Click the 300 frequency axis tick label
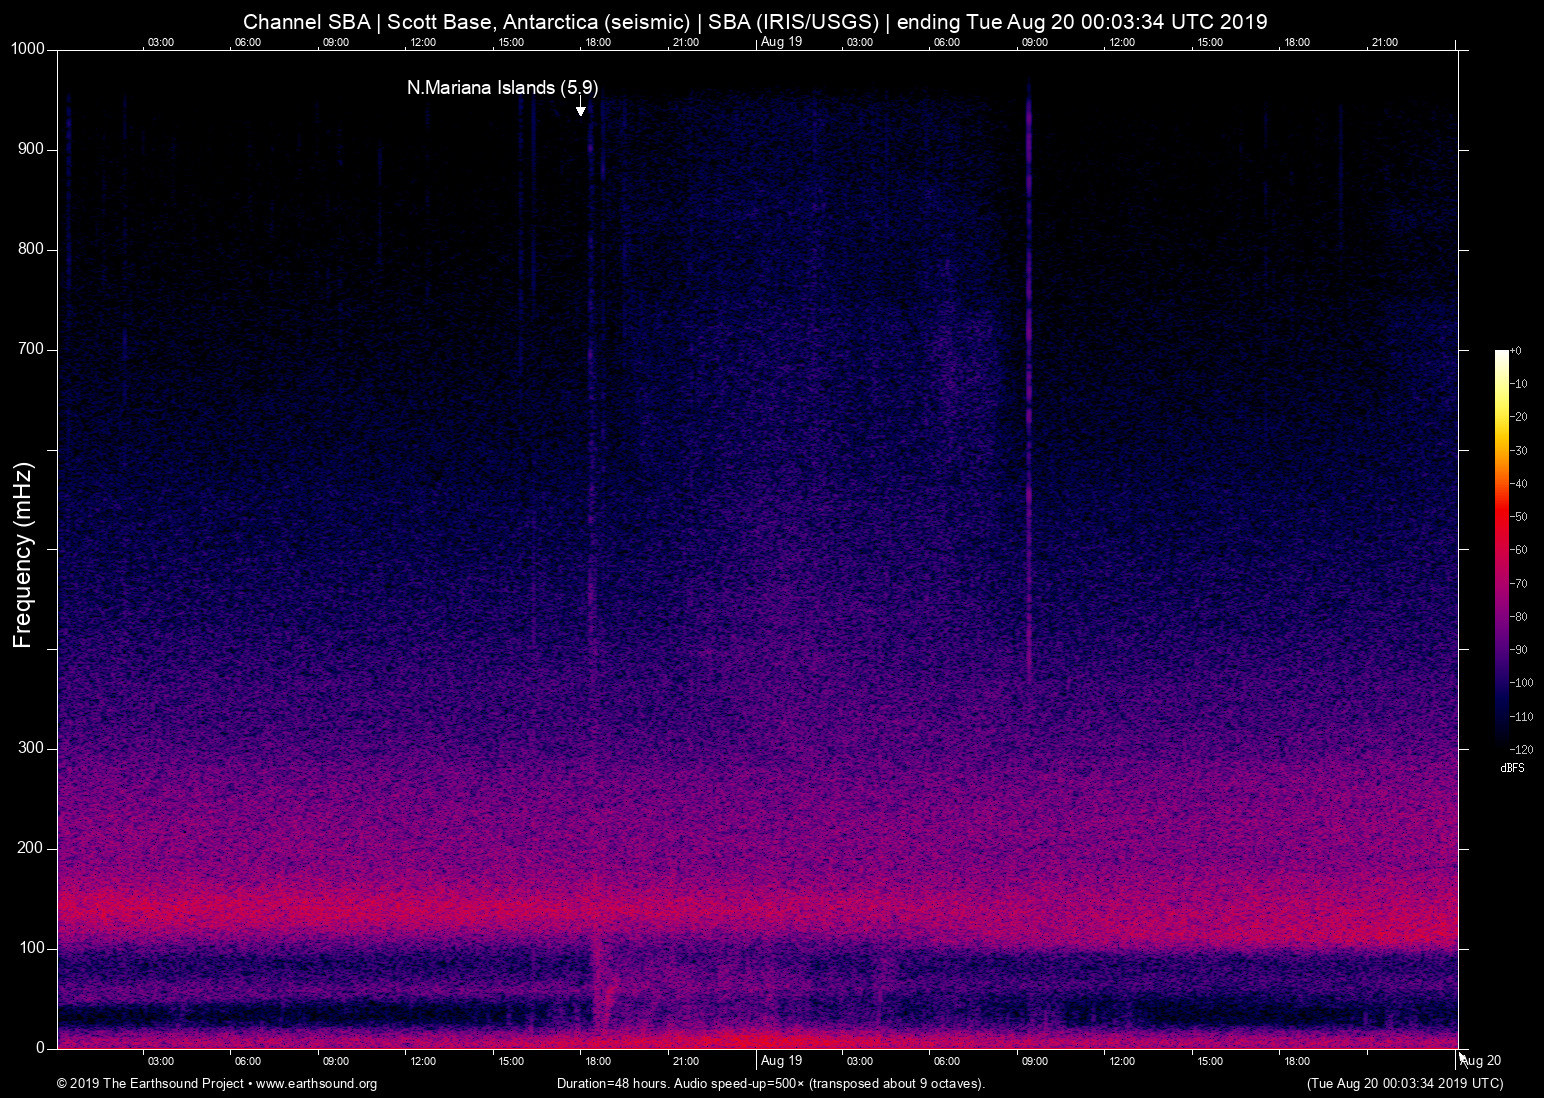This screenshot has width=1544, height=1098. [31, 748]
